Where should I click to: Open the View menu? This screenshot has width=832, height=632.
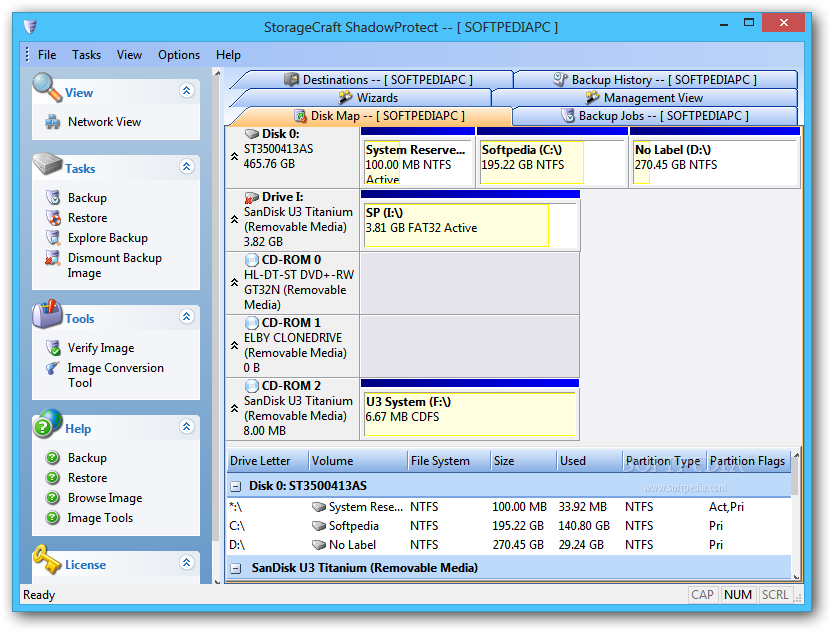(129, 55)
